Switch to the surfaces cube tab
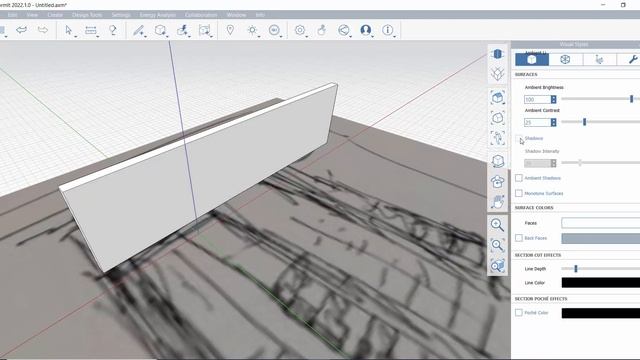Viewport: 640px width, 360px height. click(x=531, y=60)
